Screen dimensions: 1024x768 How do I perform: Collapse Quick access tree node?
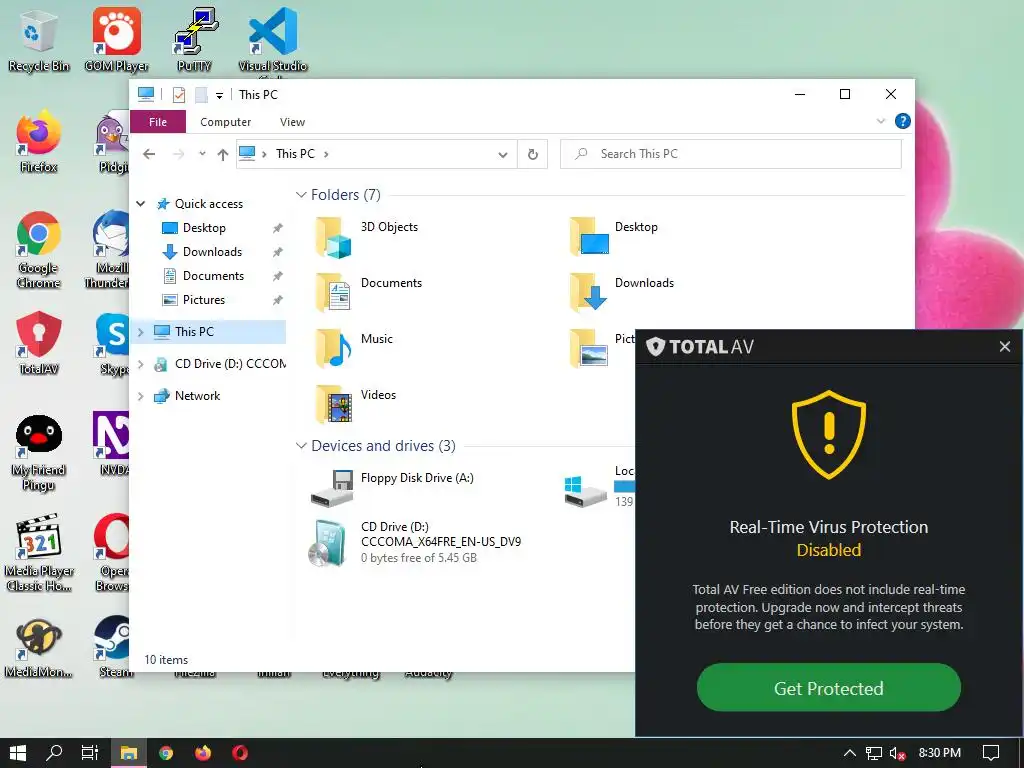(x=140, y=204)
